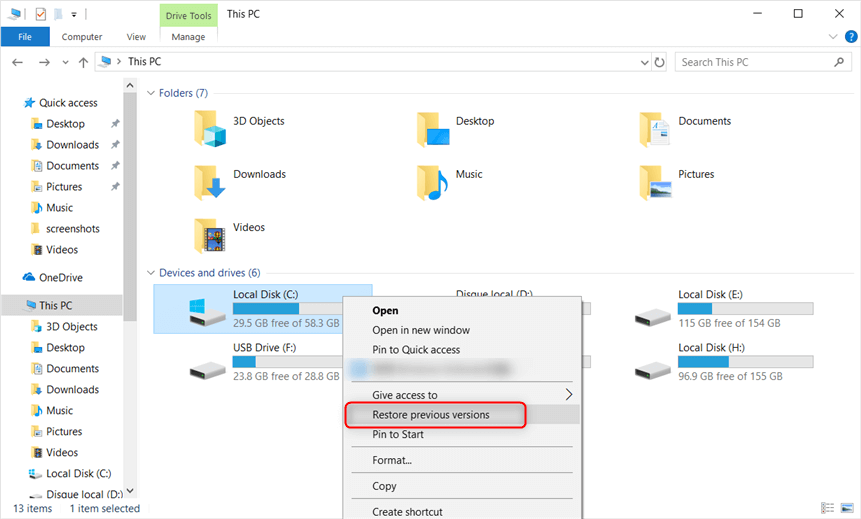861x519 pixels.
Task: Expand the Give access to submenu
Action: pos(569,395)
